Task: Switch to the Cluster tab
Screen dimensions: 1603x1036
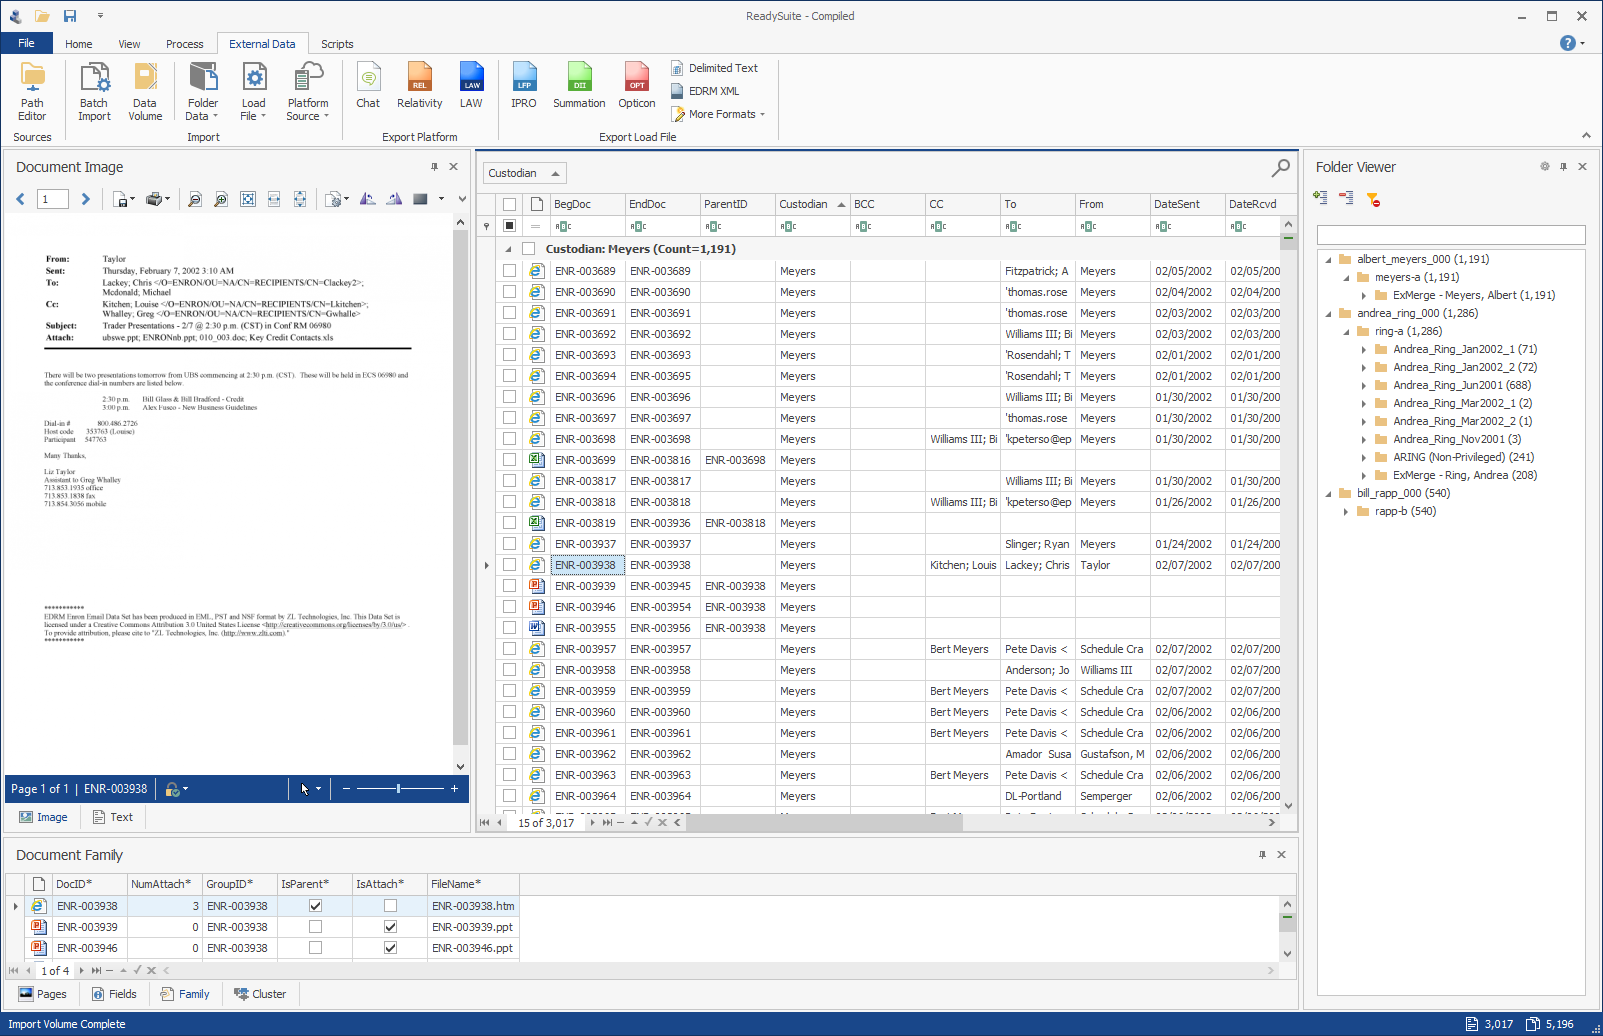Action: [x=260, y=994]
